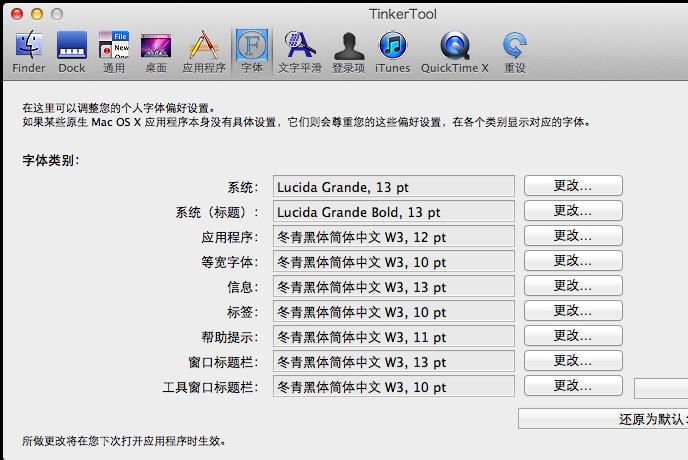Switch to the 通用 pane
Image resolution: width=688 pixels, height=460 pixels.
click(114, 52)
